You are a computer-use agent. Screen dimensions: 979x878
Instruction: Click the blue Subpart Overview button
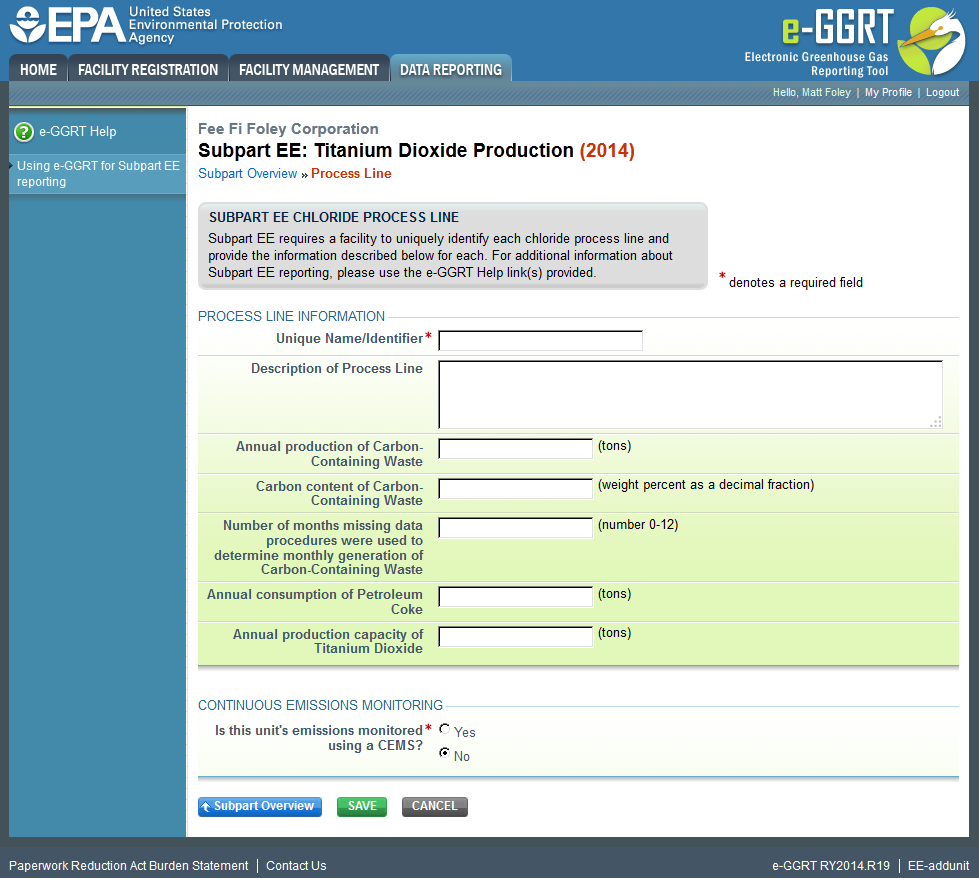point(260,806)
